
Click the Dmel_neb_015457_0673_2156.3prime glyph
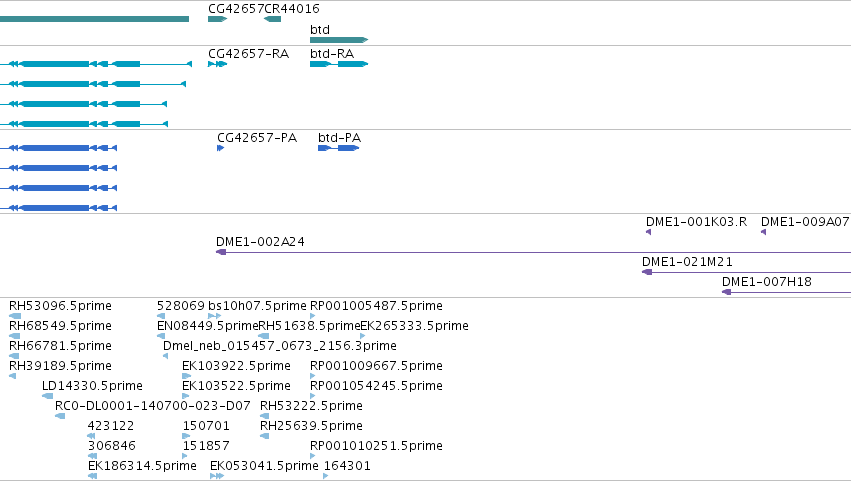point(166,356)
